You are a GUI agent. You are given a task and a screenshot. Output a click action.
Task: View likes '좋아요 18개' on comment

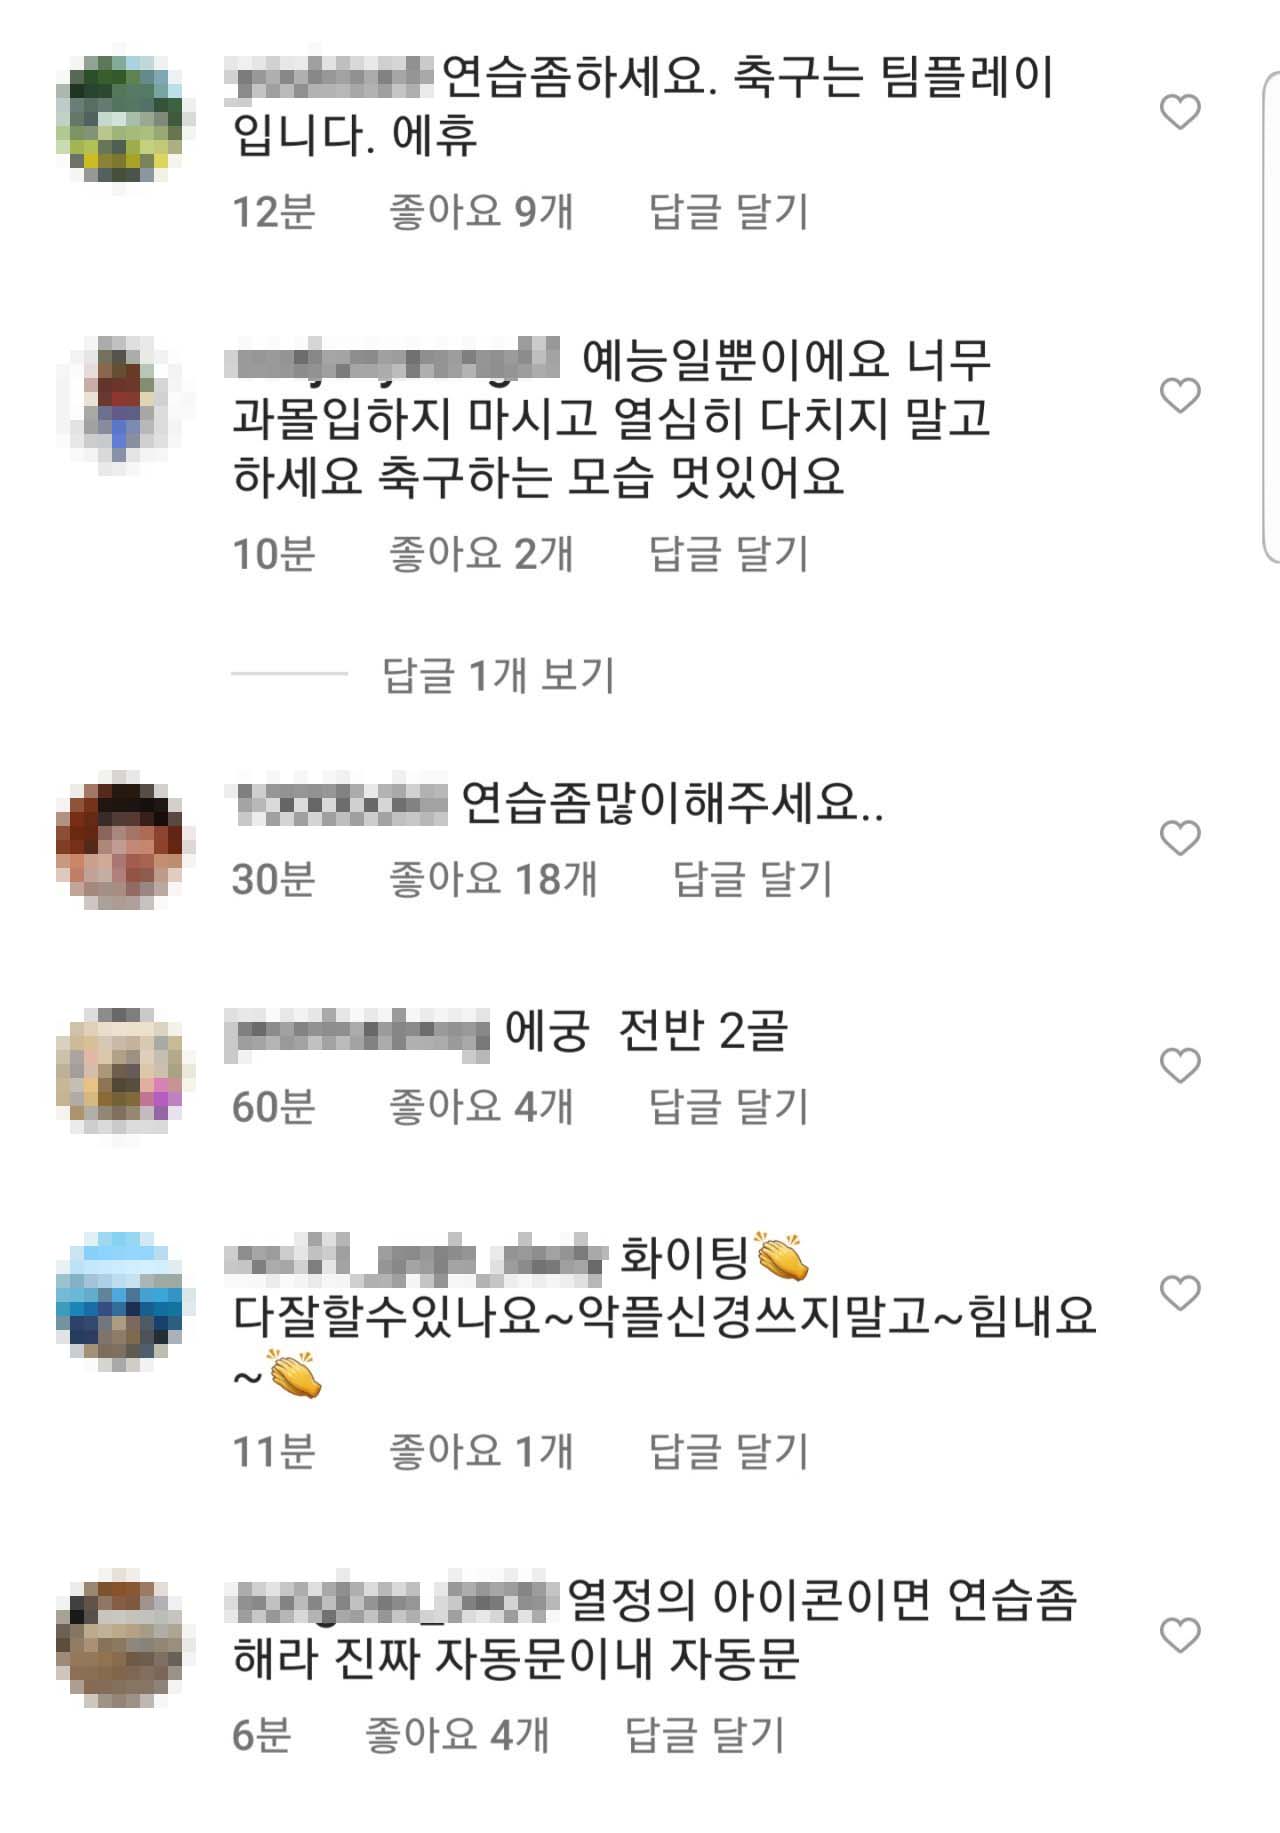click(x=493, y=879)
